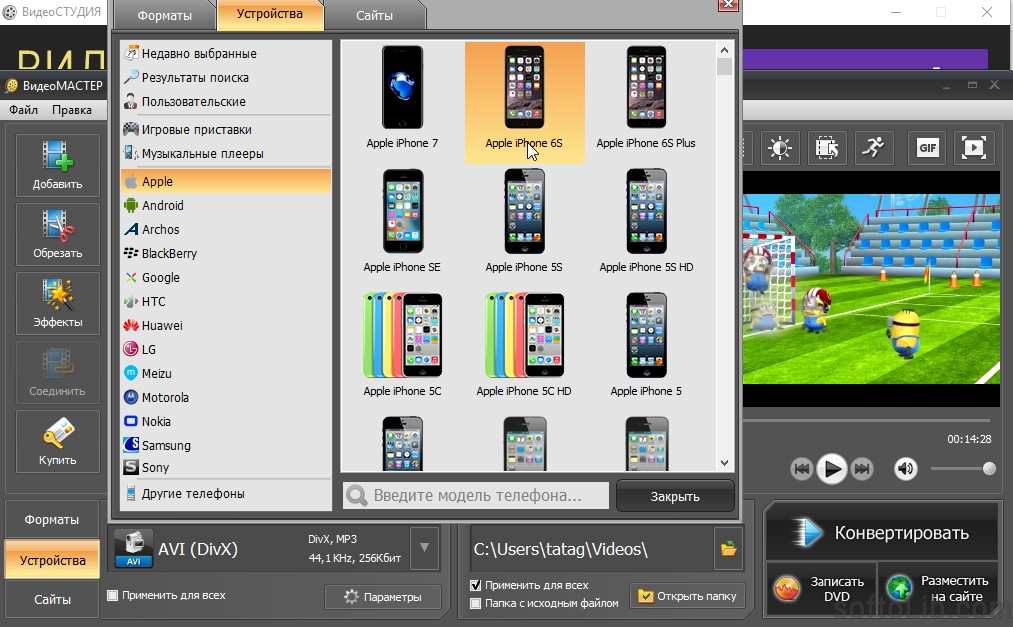Select LG in device list

(x=225, y=349)
